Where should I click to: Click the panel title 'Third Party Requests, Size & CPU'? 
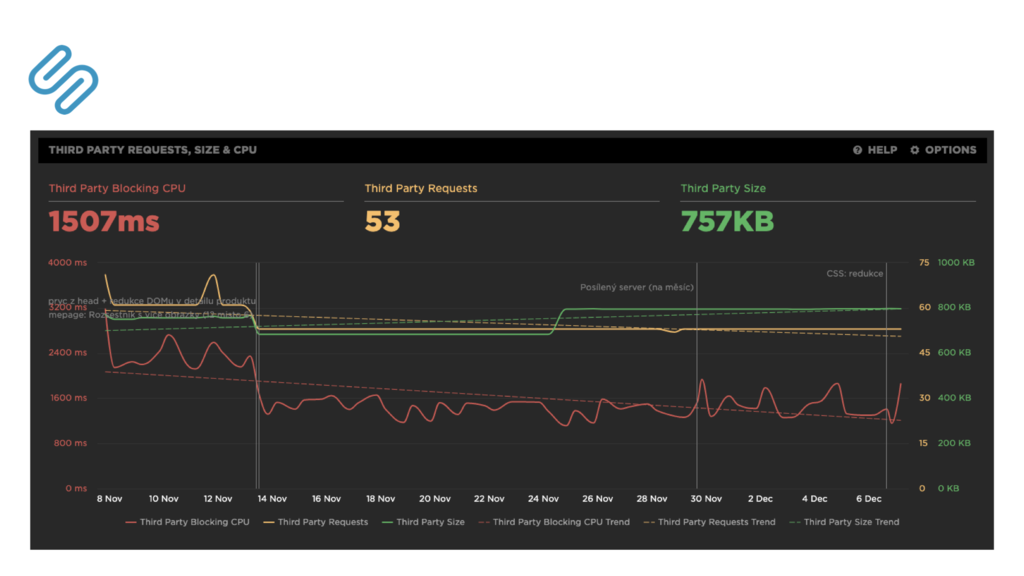(153, 150)
